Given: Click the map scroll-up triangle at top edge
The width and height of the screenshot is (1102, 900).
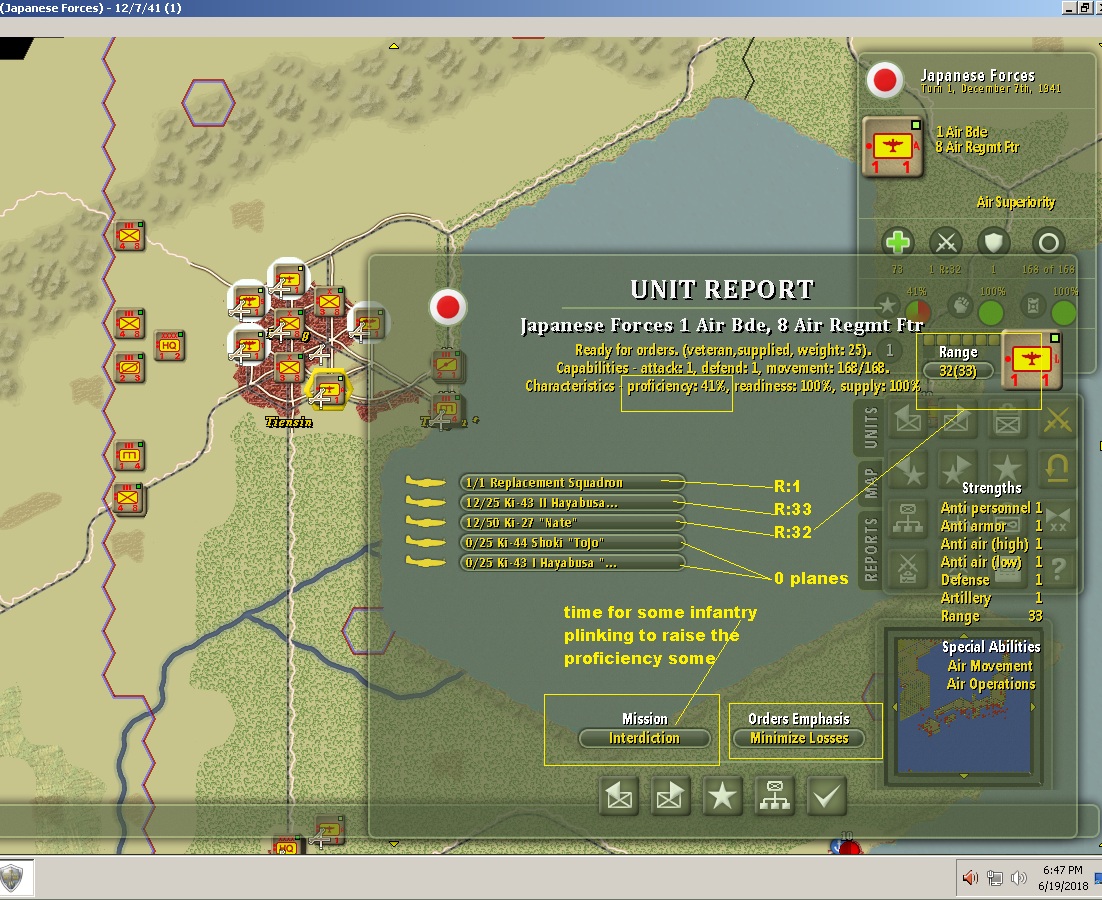Looking at the screenshot, I should coord(394,46).
